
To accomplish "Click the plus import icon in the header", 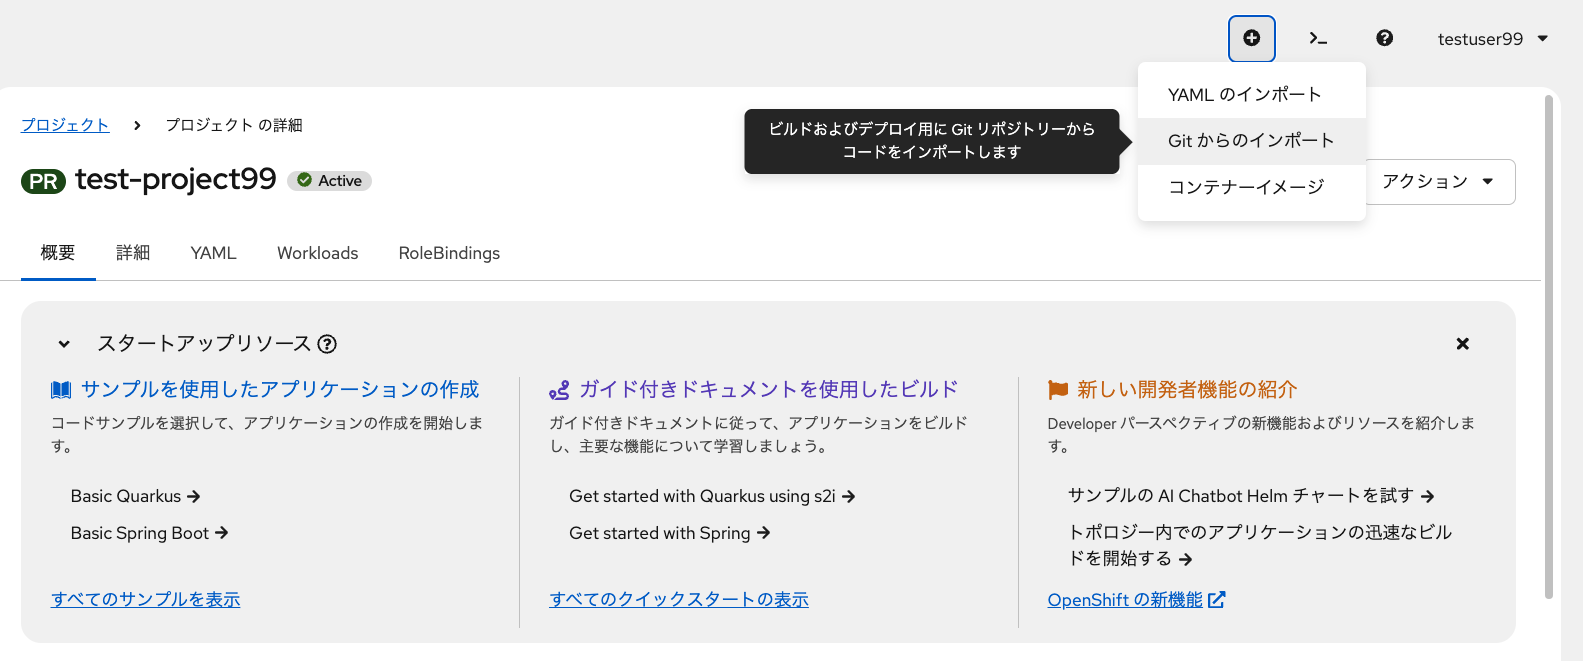I will (x=1251, y=38).
